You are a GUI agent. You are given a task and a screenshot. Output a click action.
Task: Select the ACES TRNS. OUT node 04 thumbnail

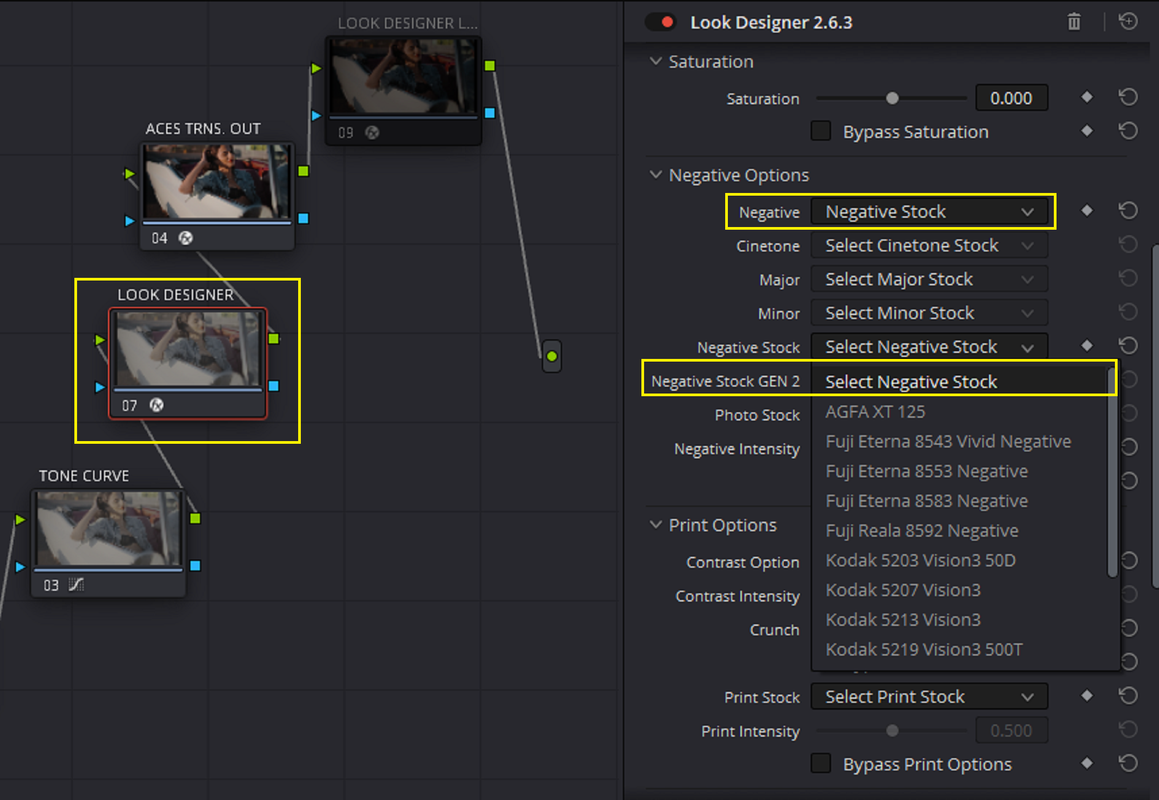217,182
